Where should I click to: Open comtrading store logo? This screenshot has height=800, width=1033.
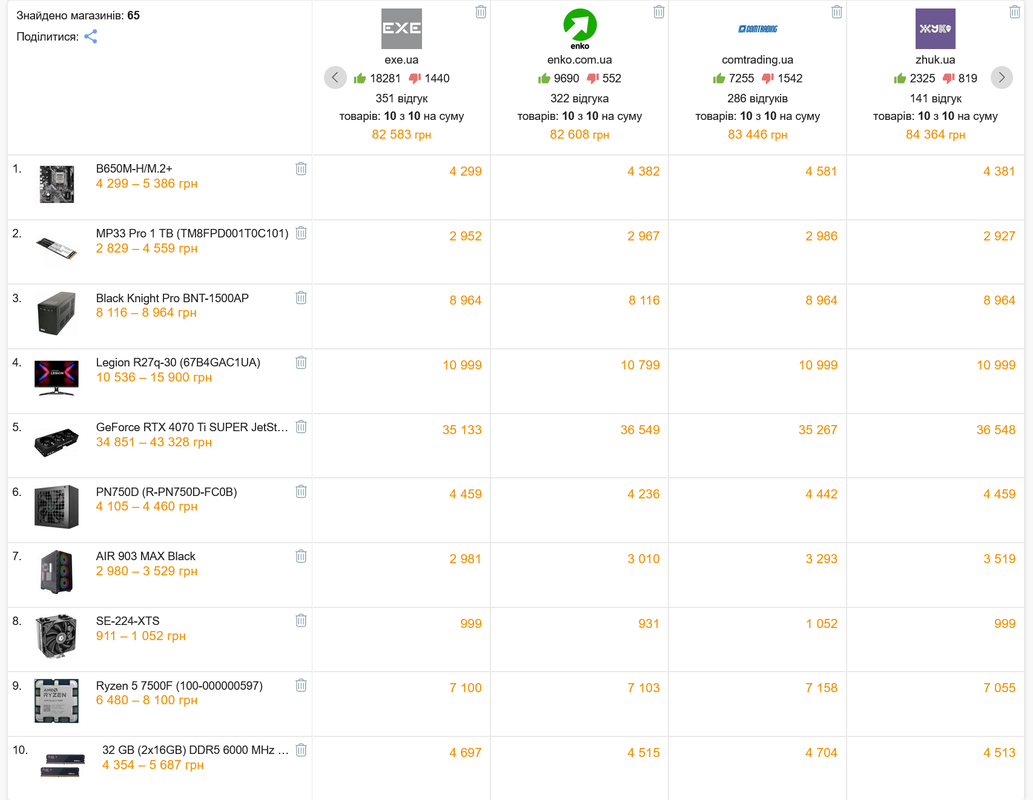[x=758, y=29]
